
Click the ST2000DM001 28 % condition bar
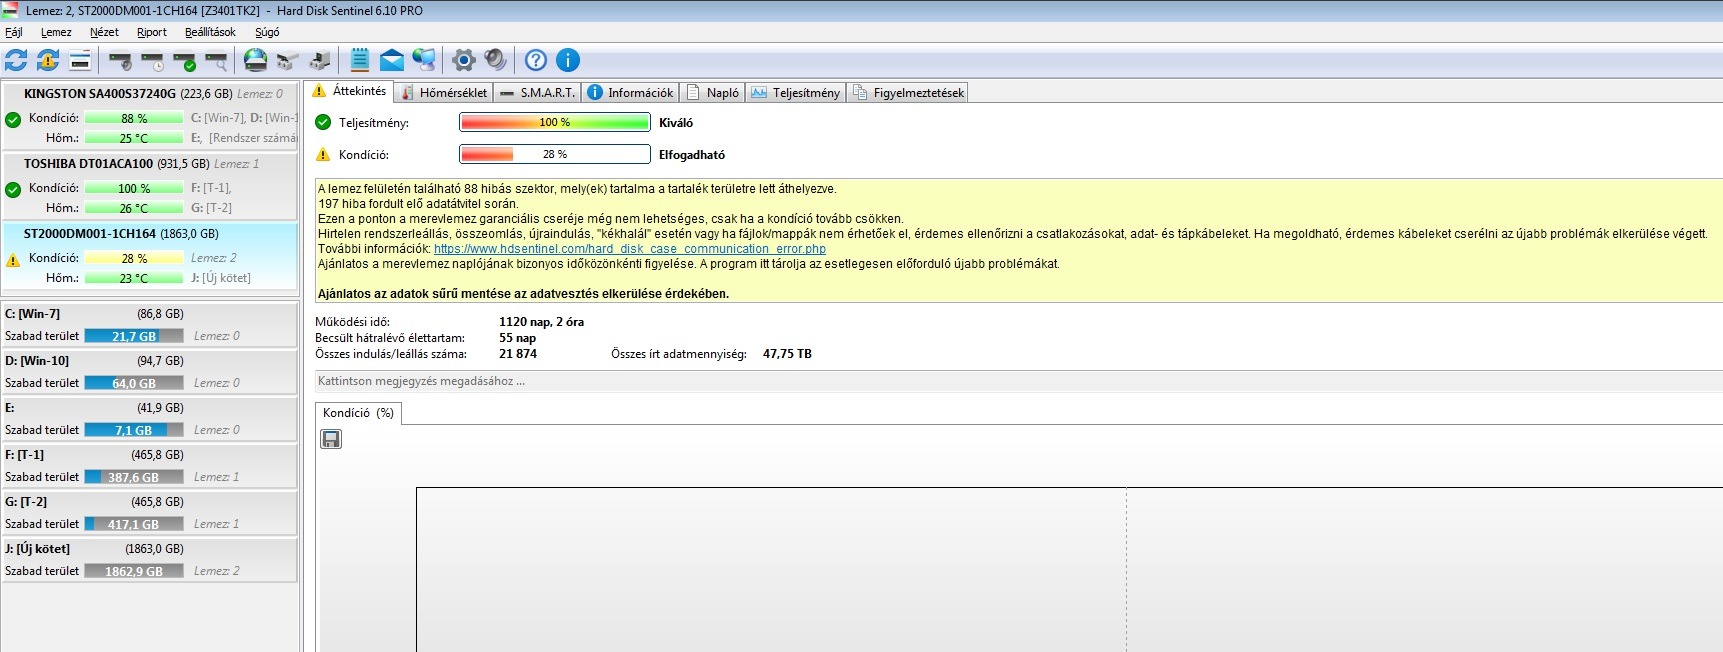tap(134, 258)
